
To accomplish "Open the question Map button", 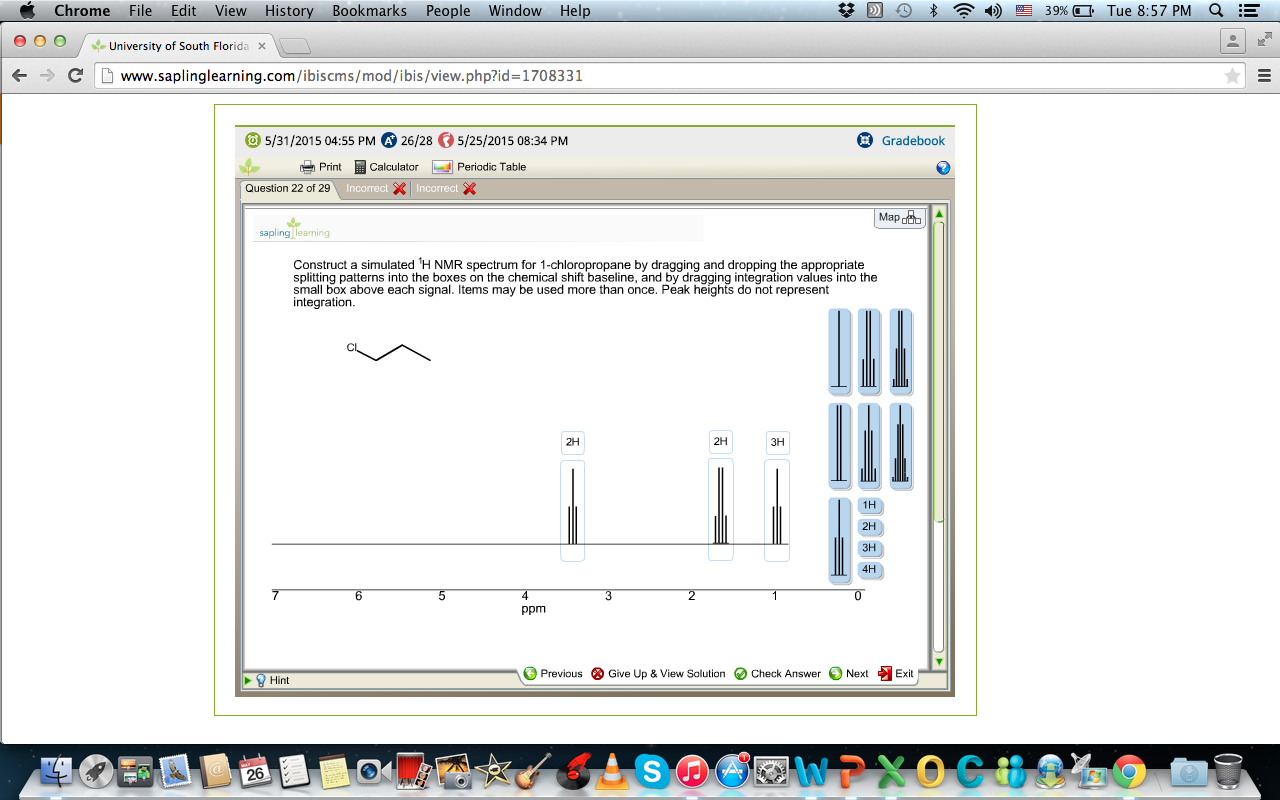I will [899, 217].
